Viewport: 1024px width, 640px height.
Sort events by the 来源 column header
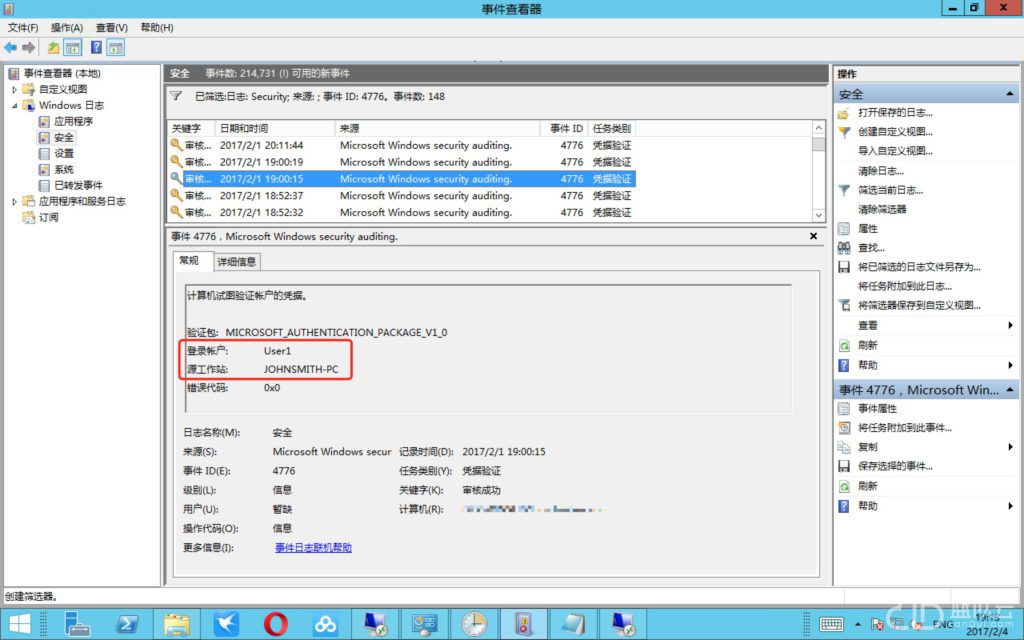pos(438,128)
